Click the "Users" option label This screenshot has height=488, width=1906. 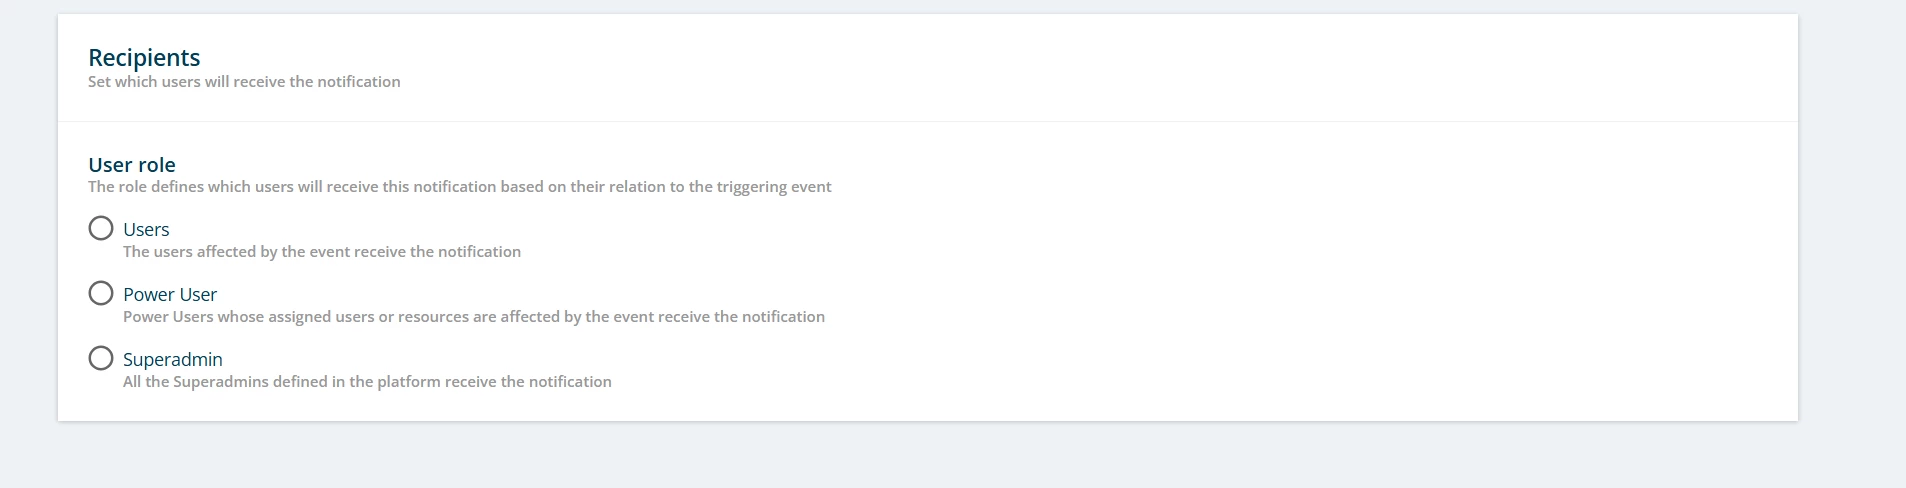(x=146, y=230)
